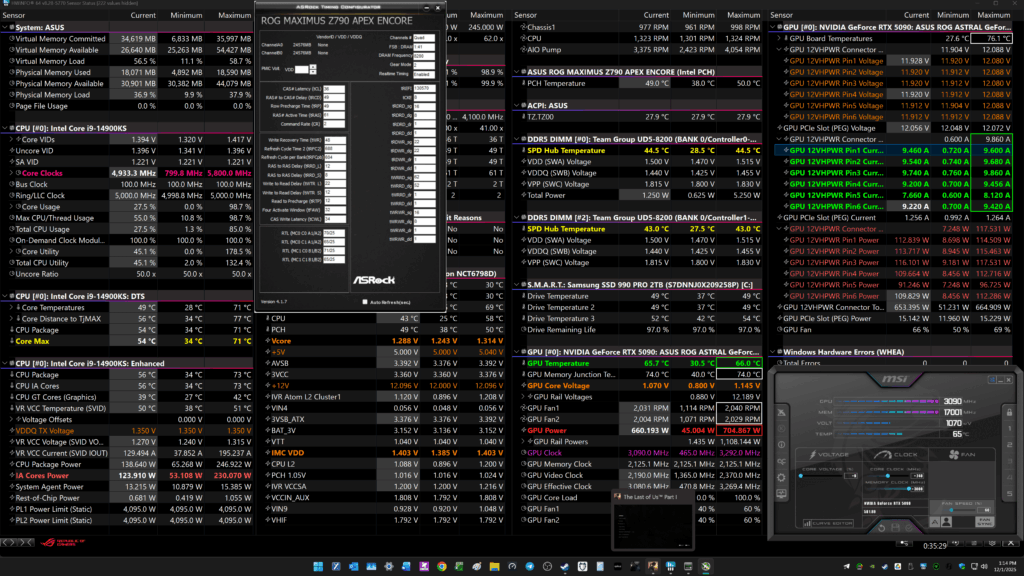This screenshot has width=1024, height=576.
Task: Click the DRAM Frequency field in Timing Configurator
Action: [424, 56]
